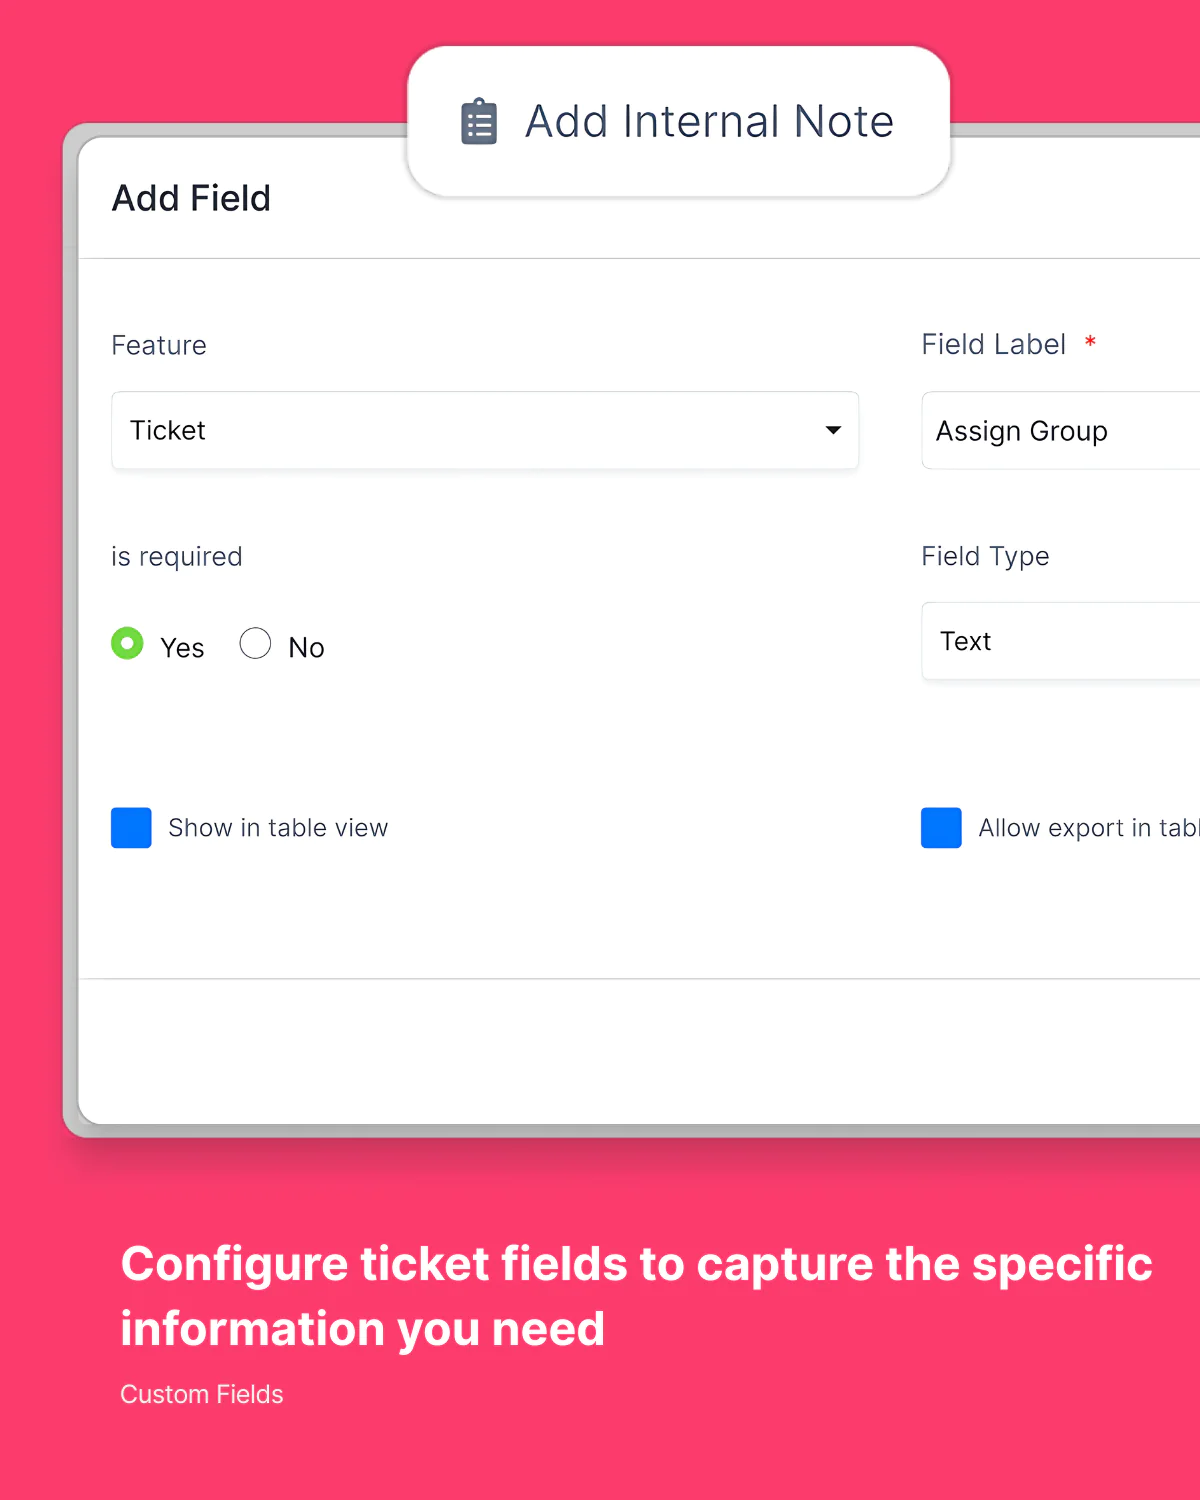Click the red required asterisk by Field Label
This screenshot has width=1200, height=1500.
(1091, 342)
